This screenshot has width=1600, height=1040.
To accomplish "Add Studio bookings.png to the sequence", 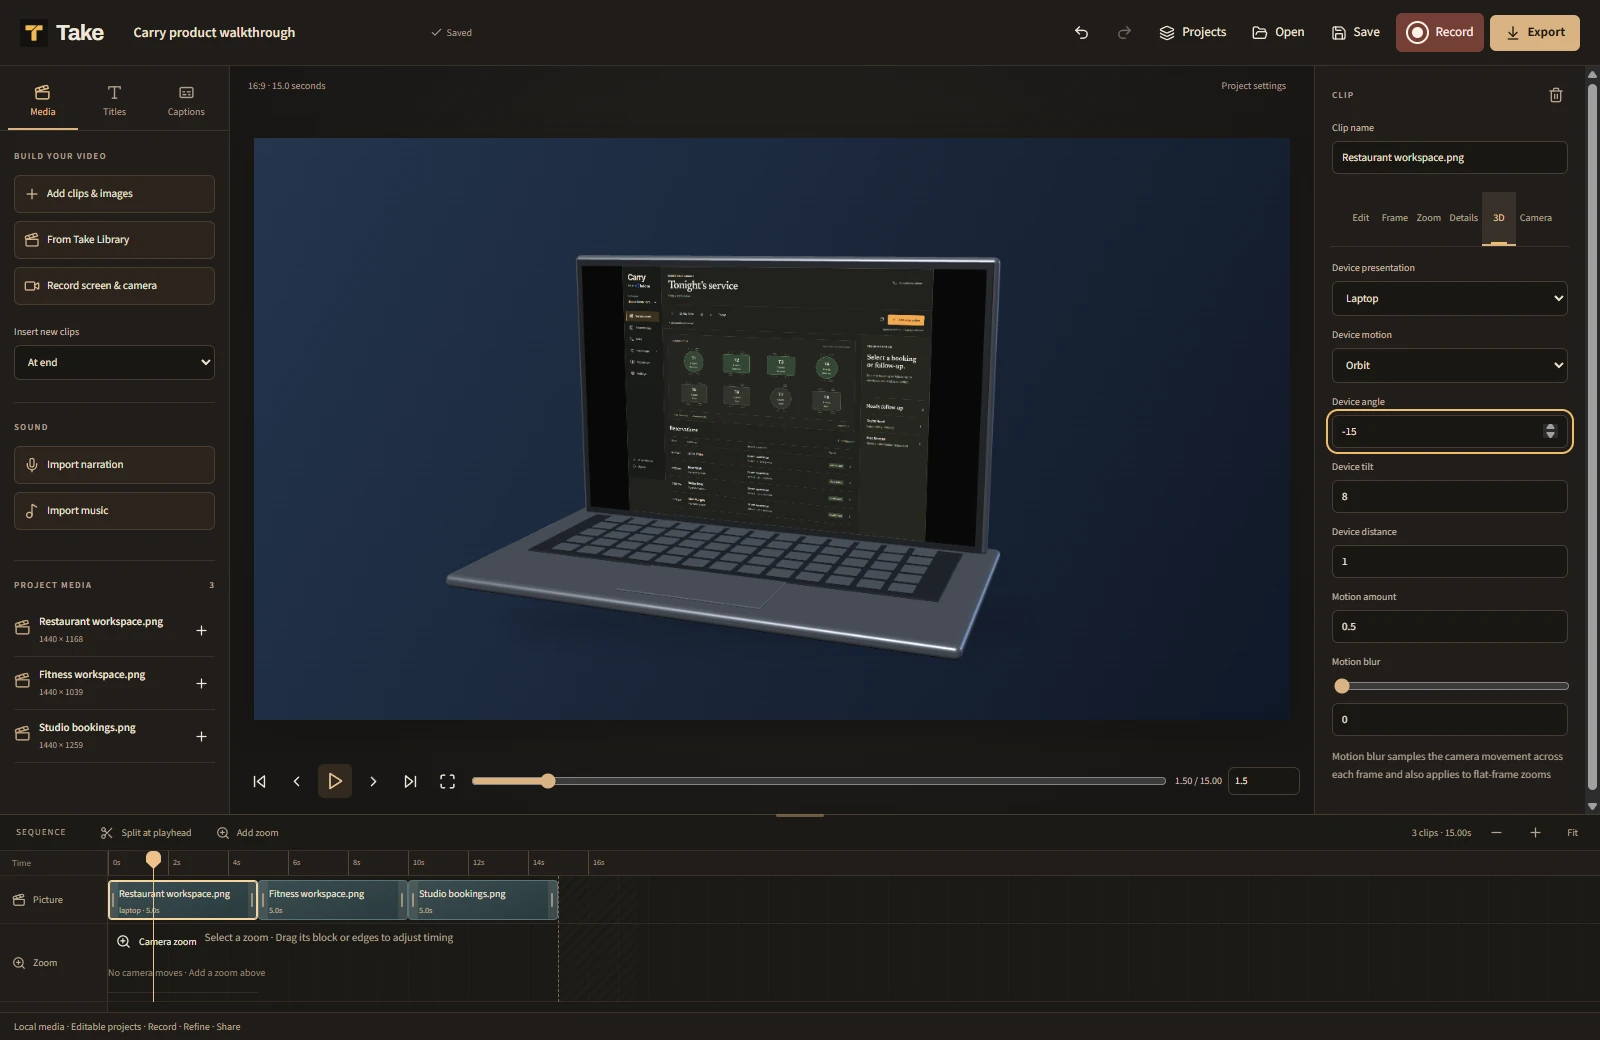I will 201,736.
